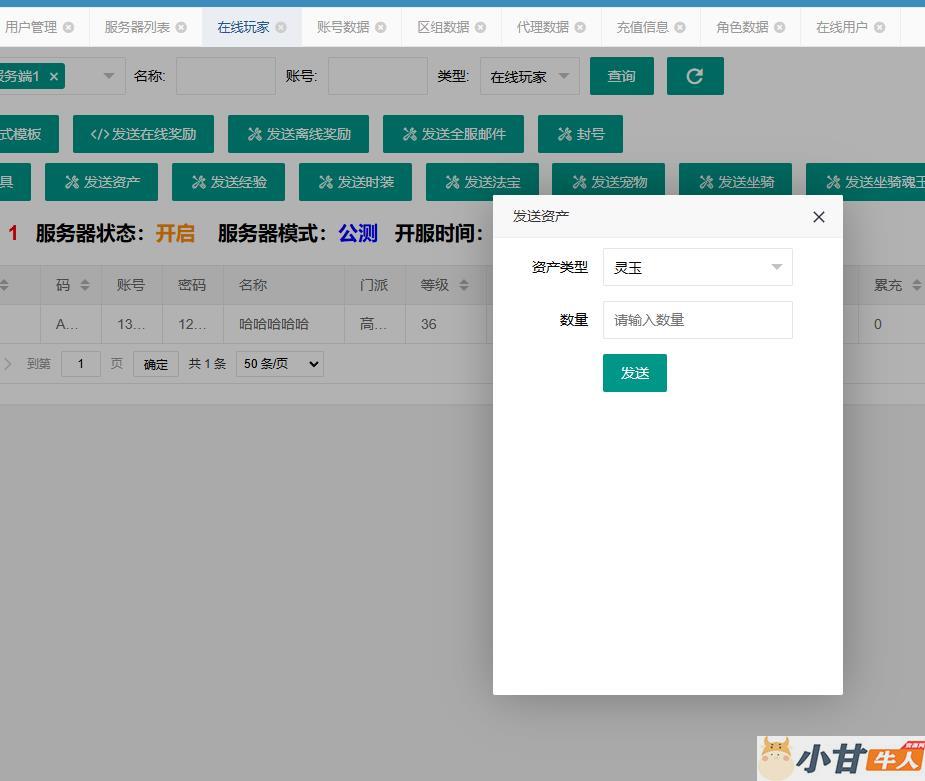Close the 充值信息 tab via x icon
This screenshot has height=781, width=925.
coord(680,28)
